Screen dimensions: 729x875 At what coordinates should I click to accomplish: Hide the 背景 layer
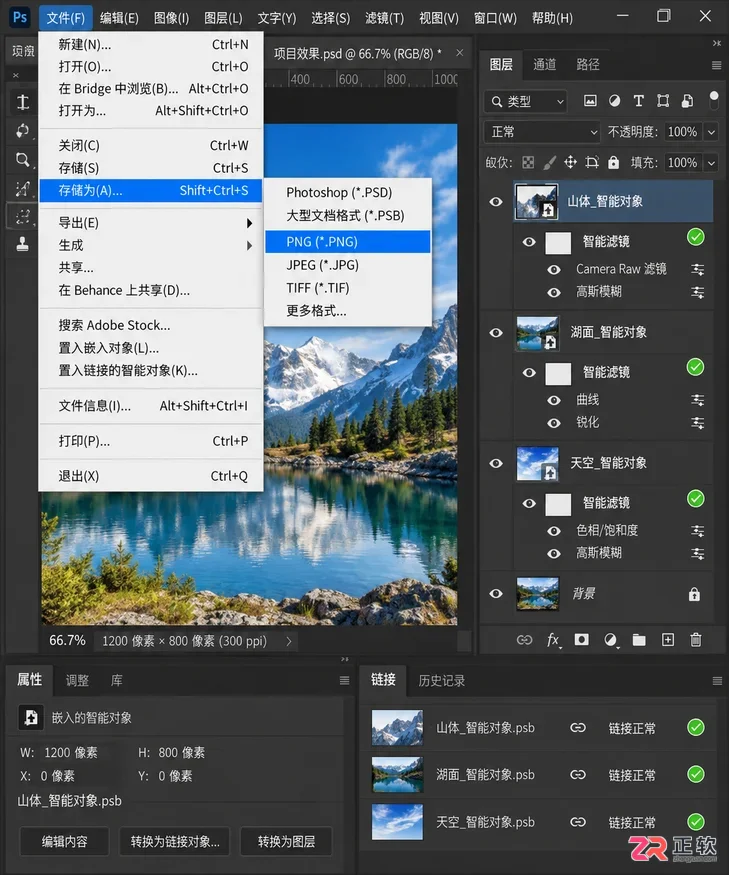point(496,594)
